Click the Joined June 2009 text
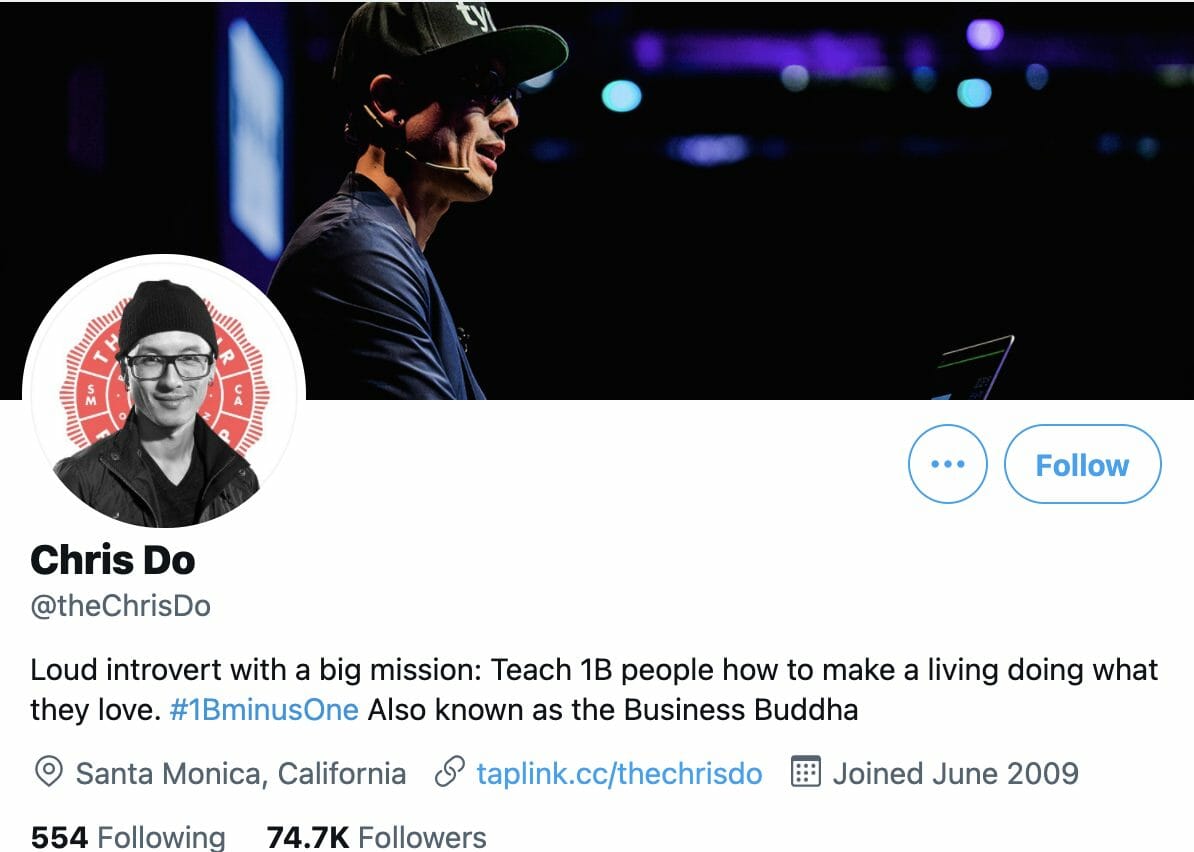 [x=955, y=773]
